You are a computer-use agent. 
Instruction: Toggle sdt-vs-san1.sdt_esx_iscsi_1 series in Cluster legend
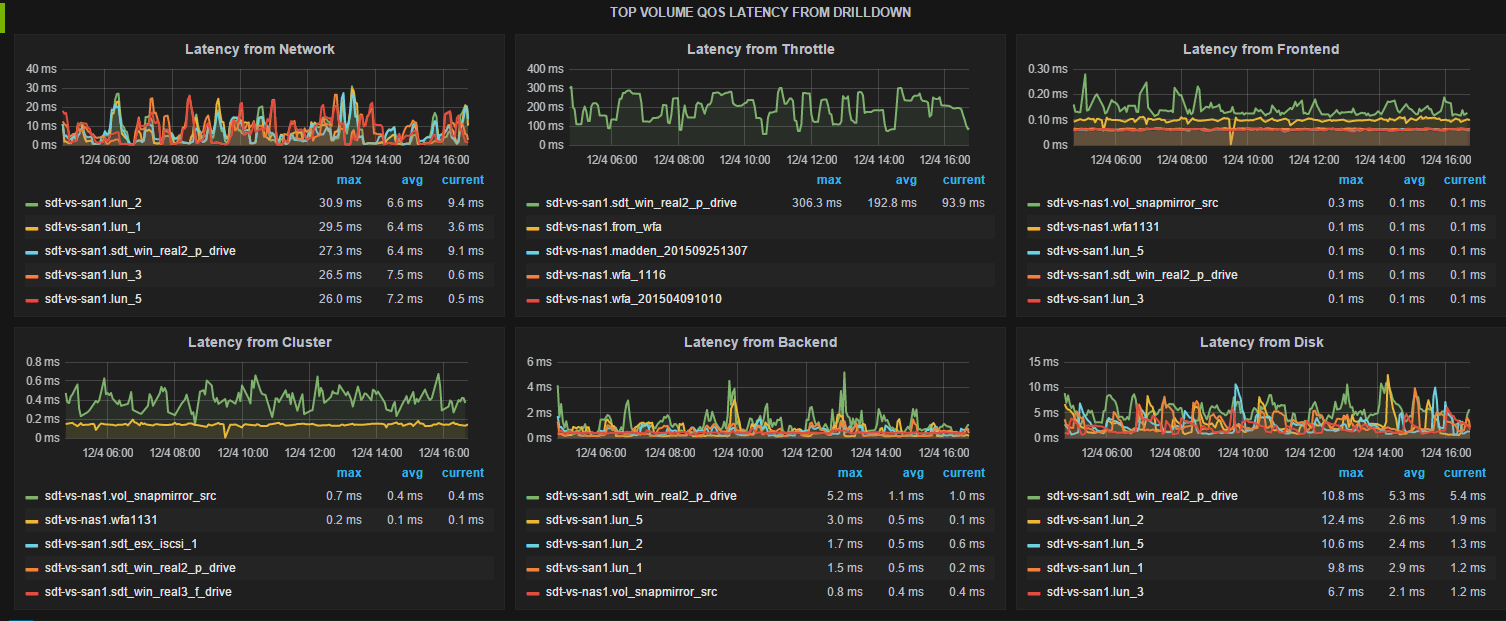[120, 544]
